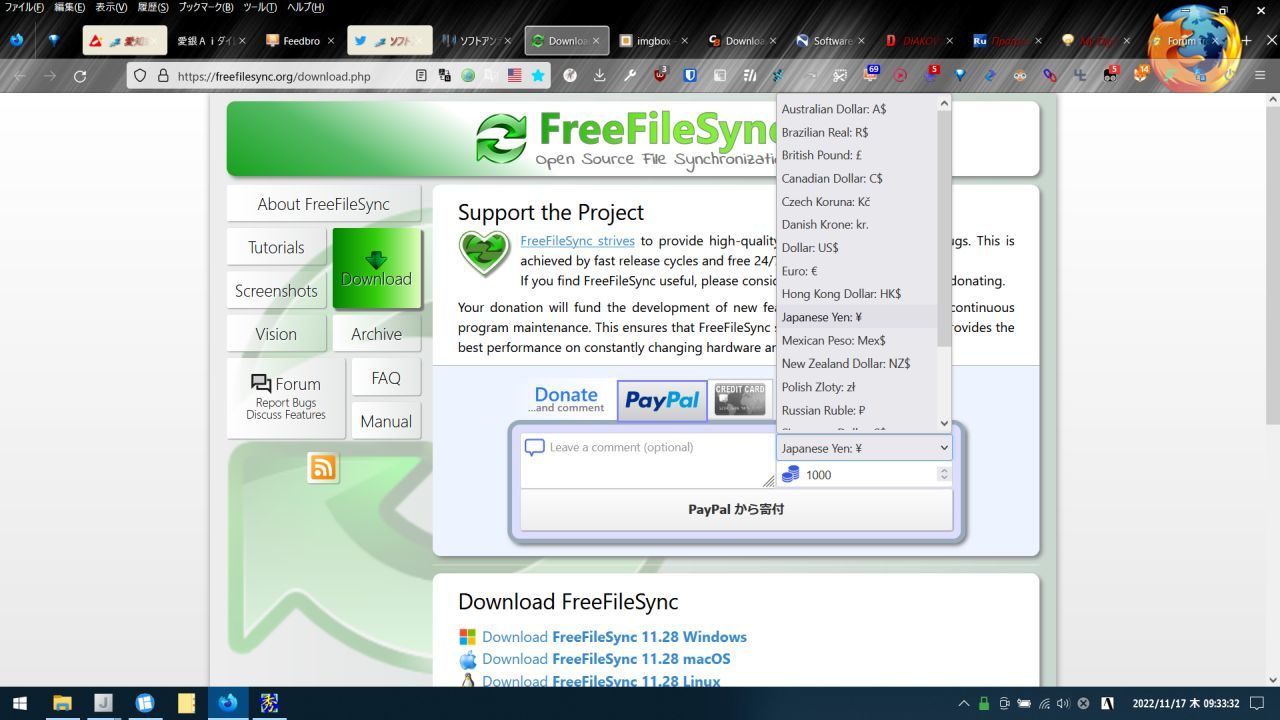Open the Bitwarden shield extension icon
The image size is (1280, 720).
690,76
